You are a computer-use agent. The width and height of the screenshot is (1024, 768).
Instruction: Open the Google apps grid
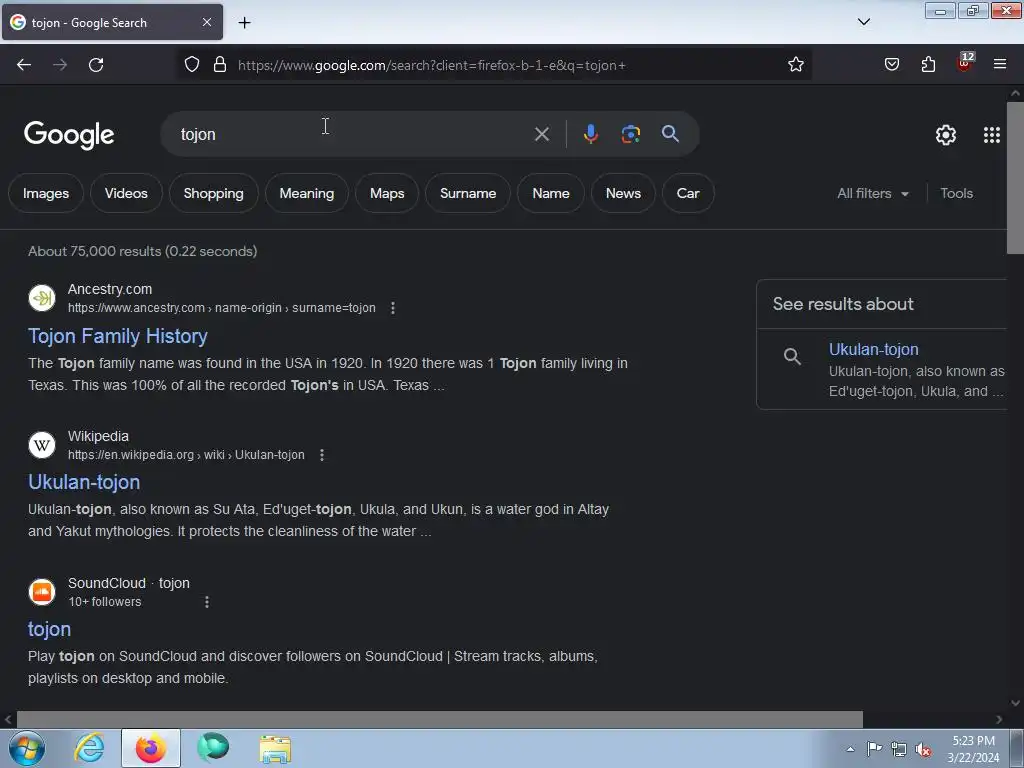(x=991, y=135)
